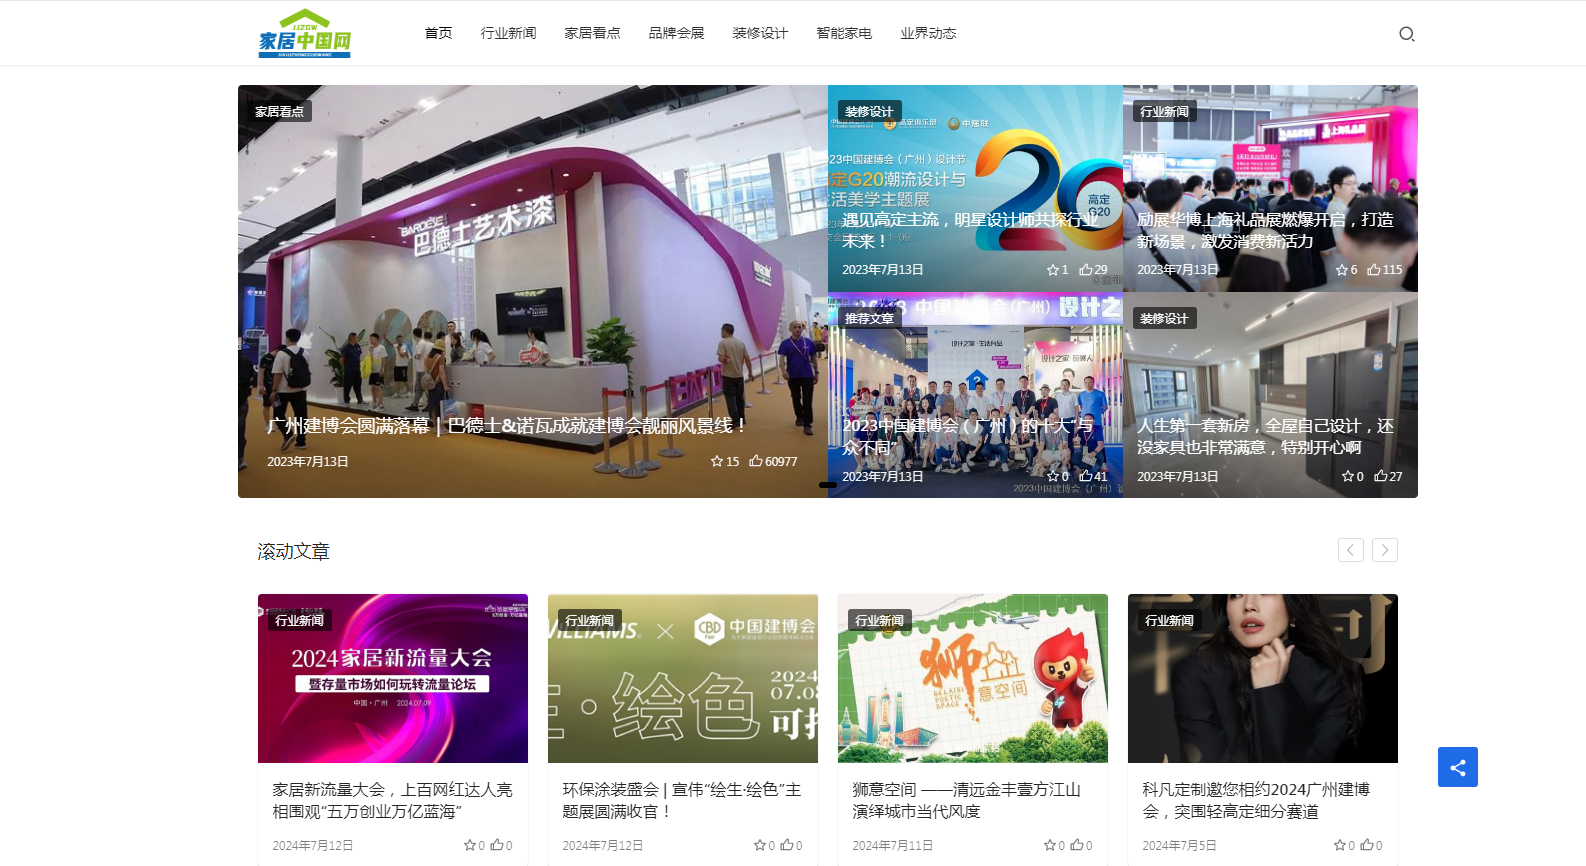The image size is (1586, 866).
Task: Click 装修设计 tag on G20 banner
Action: tap(869, 111)
